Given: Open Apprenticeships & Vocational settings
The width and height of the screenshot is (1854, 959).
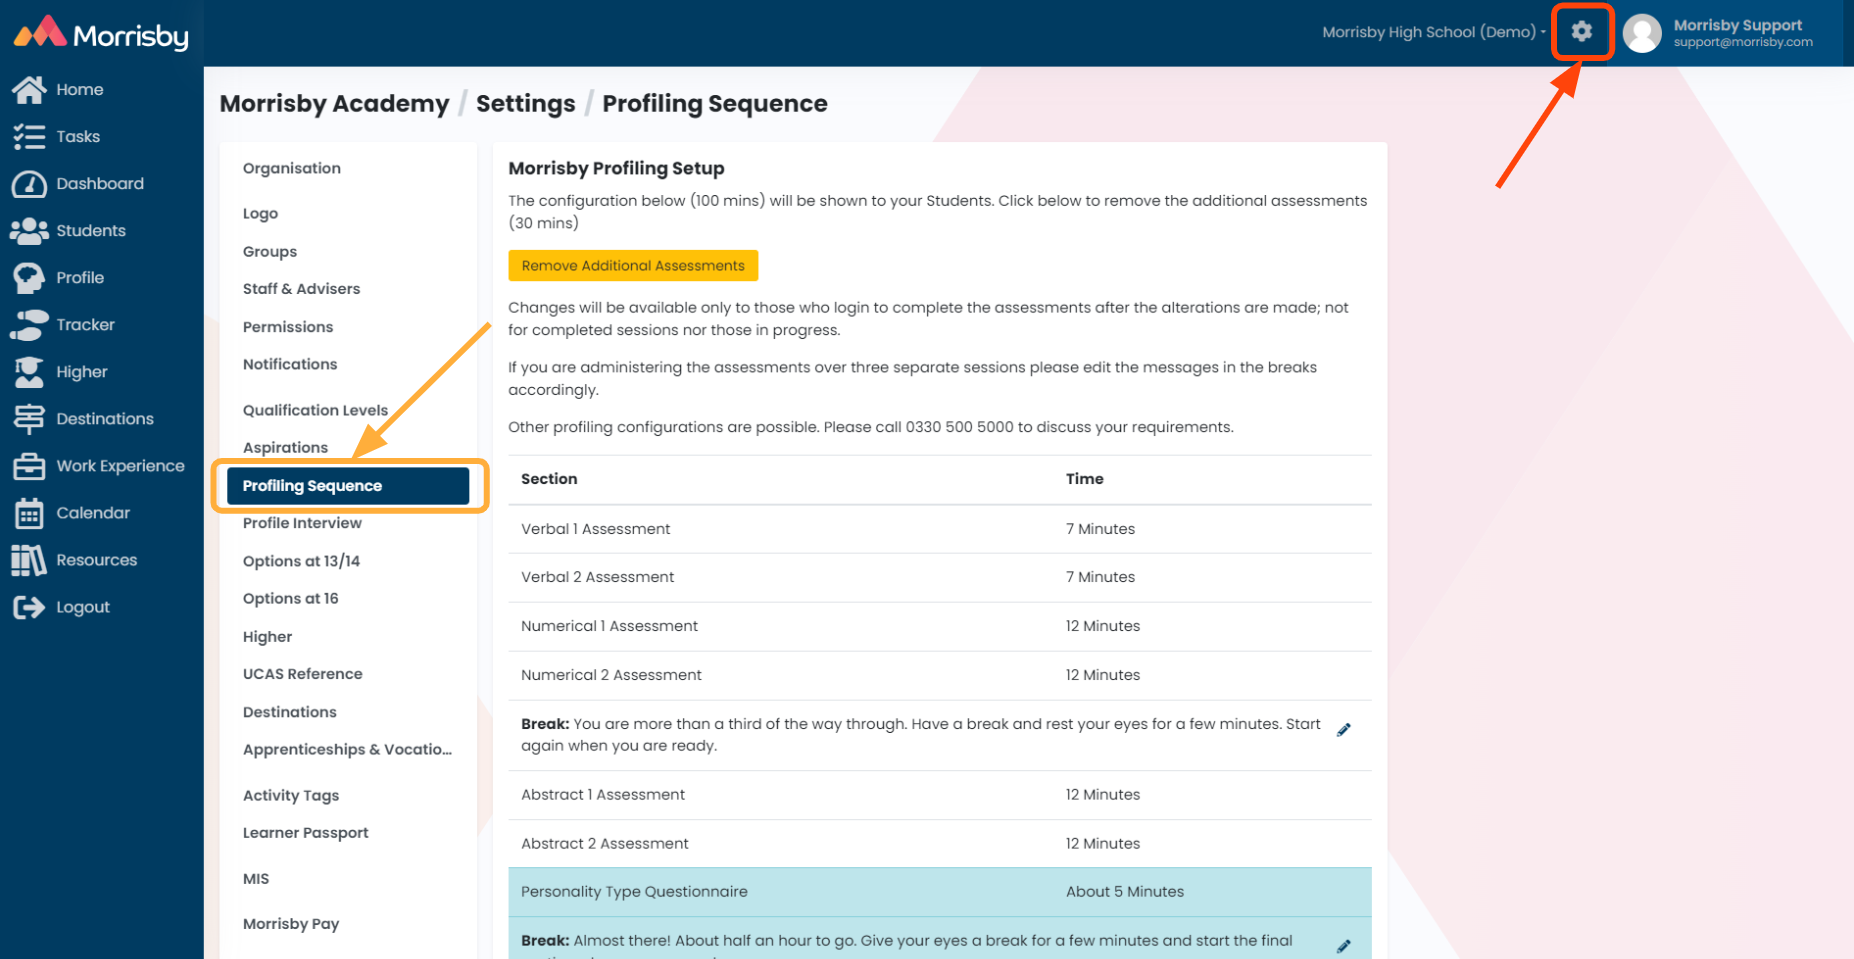Looking at the screenshot, I should 347,749.
